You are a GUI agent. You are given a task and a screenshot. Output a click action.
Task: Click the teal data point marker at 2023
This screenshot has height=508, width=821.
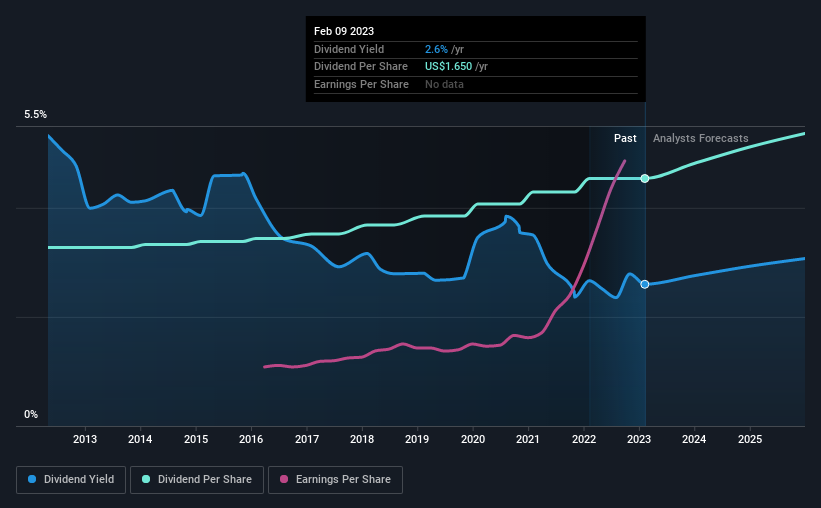pyautogui.click(x=645, y=179)
